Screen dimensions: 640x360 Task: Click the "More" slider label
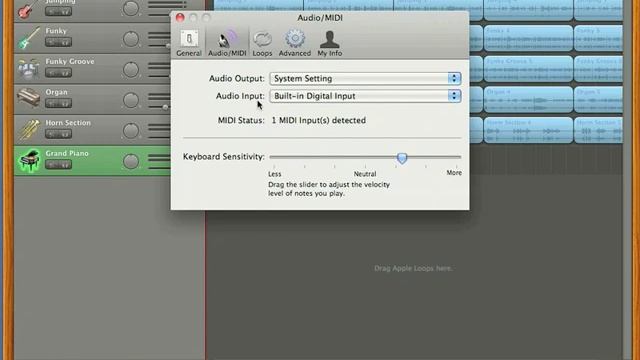point(454,173)
